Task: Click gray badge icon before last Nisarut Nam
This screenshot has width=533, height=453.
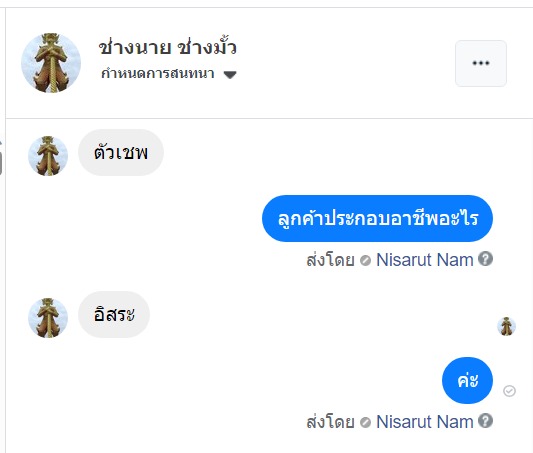Action: pos(365,422)
